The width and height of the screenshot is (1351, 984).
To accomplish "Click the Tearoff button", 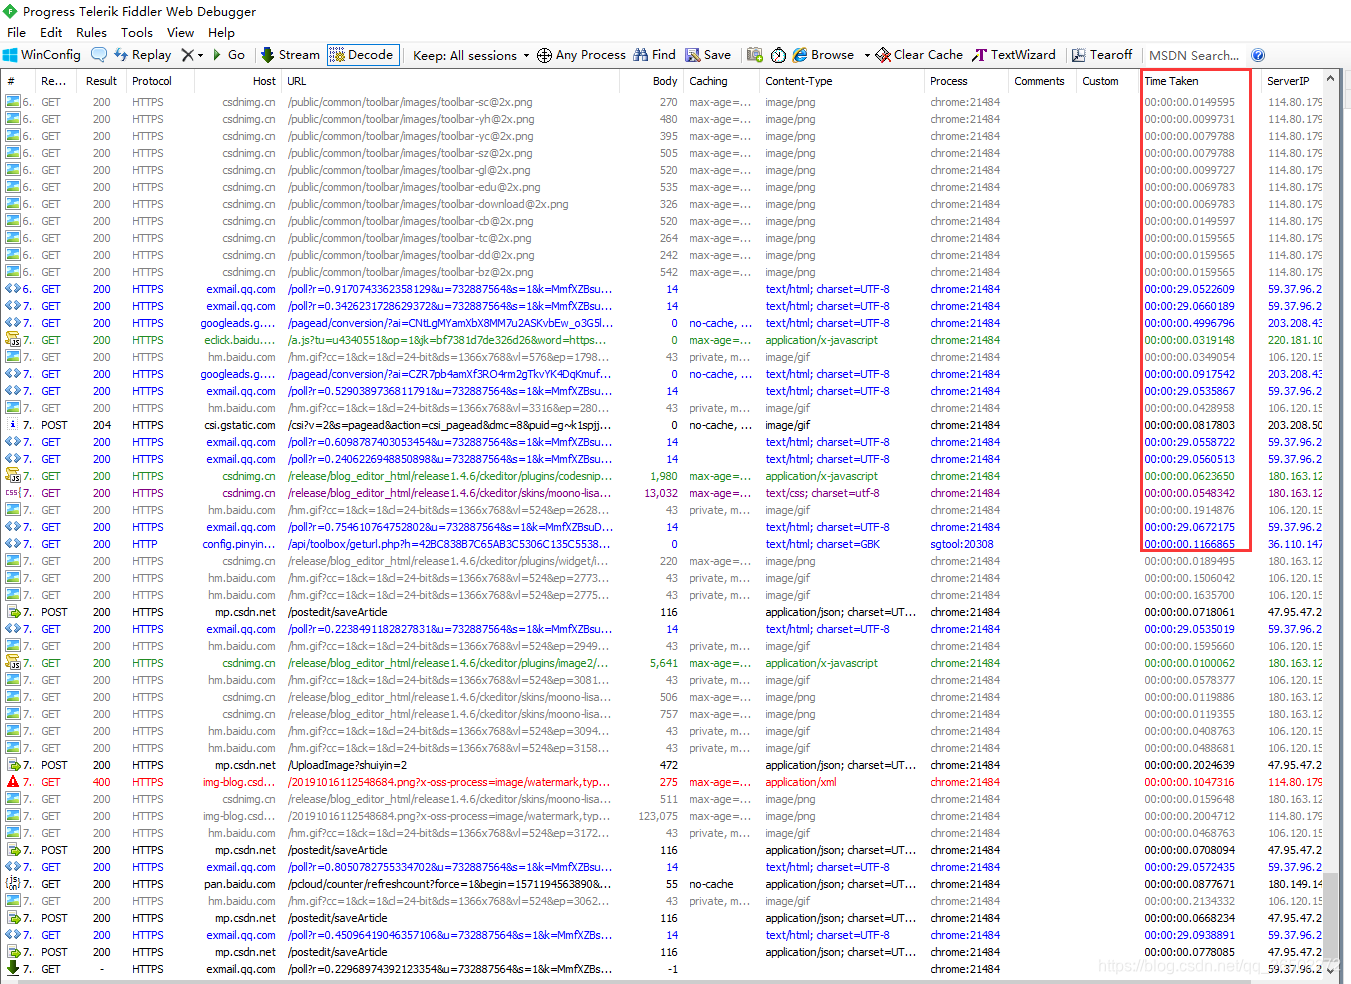I will click(1102, 55).
